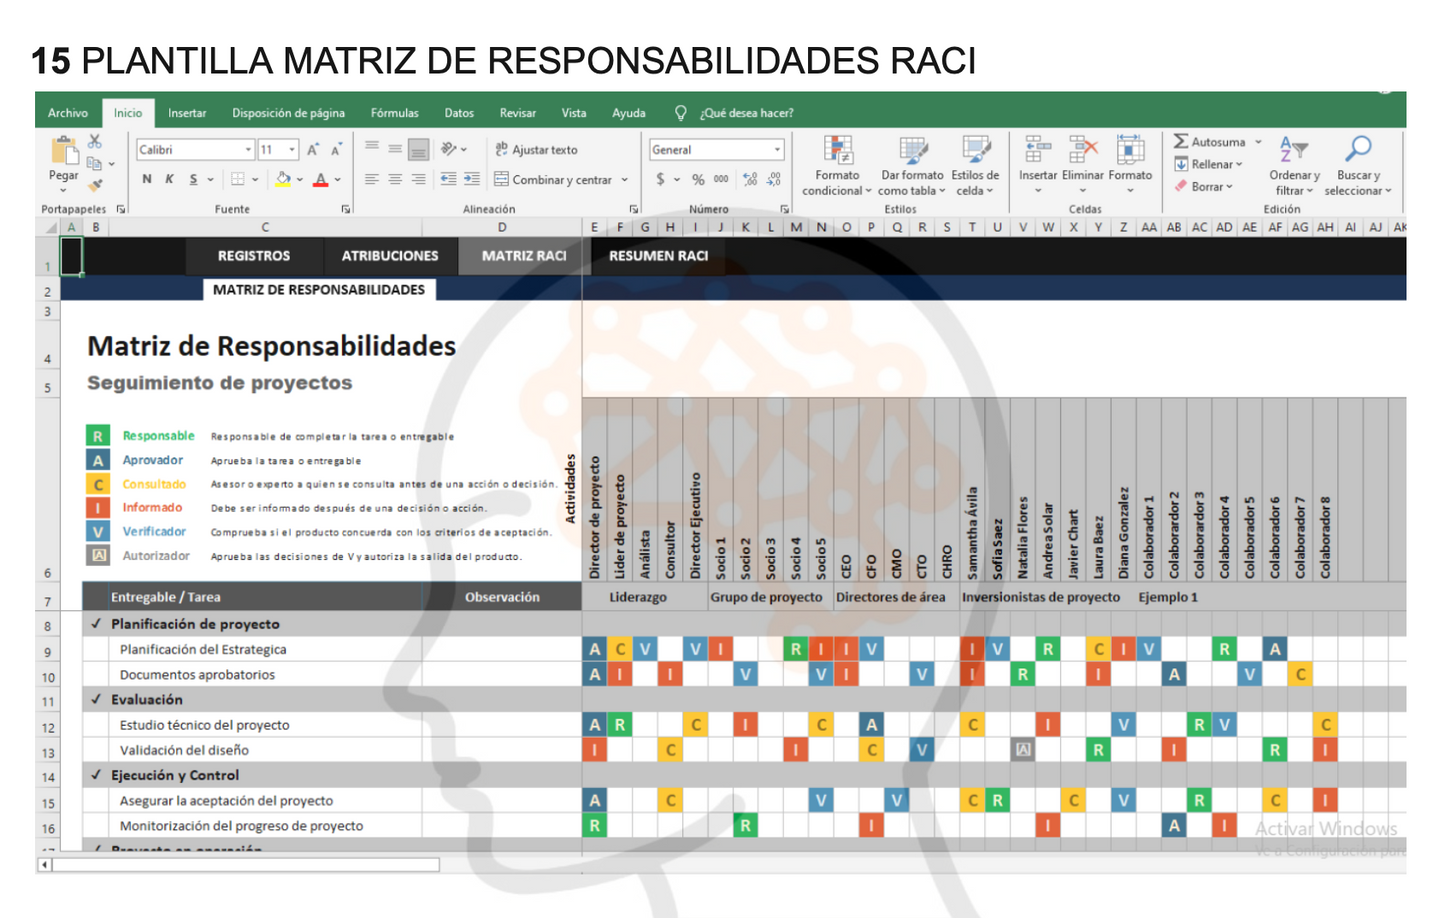
Task: Decrease decimal places icon
Action: pyautogui.click(x=774, y=180)
